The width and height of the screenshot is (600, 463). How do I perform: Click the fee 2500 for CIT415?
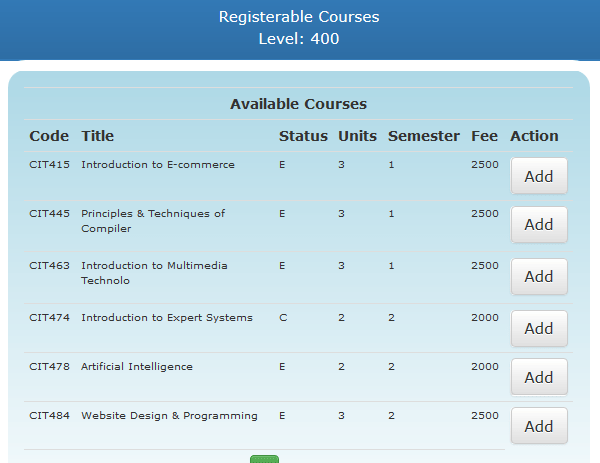coord(485,165)
